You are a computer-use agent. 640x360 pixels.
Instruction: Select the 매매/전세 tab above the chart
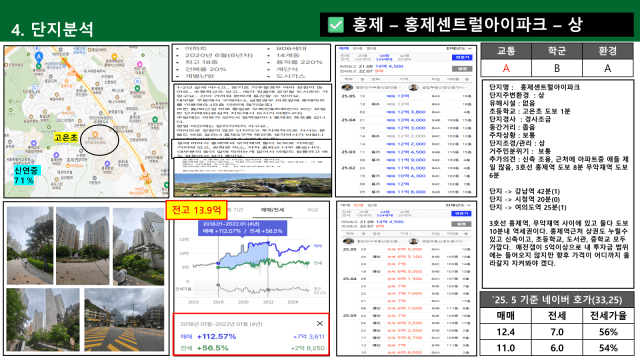click(x=272, y=210)
